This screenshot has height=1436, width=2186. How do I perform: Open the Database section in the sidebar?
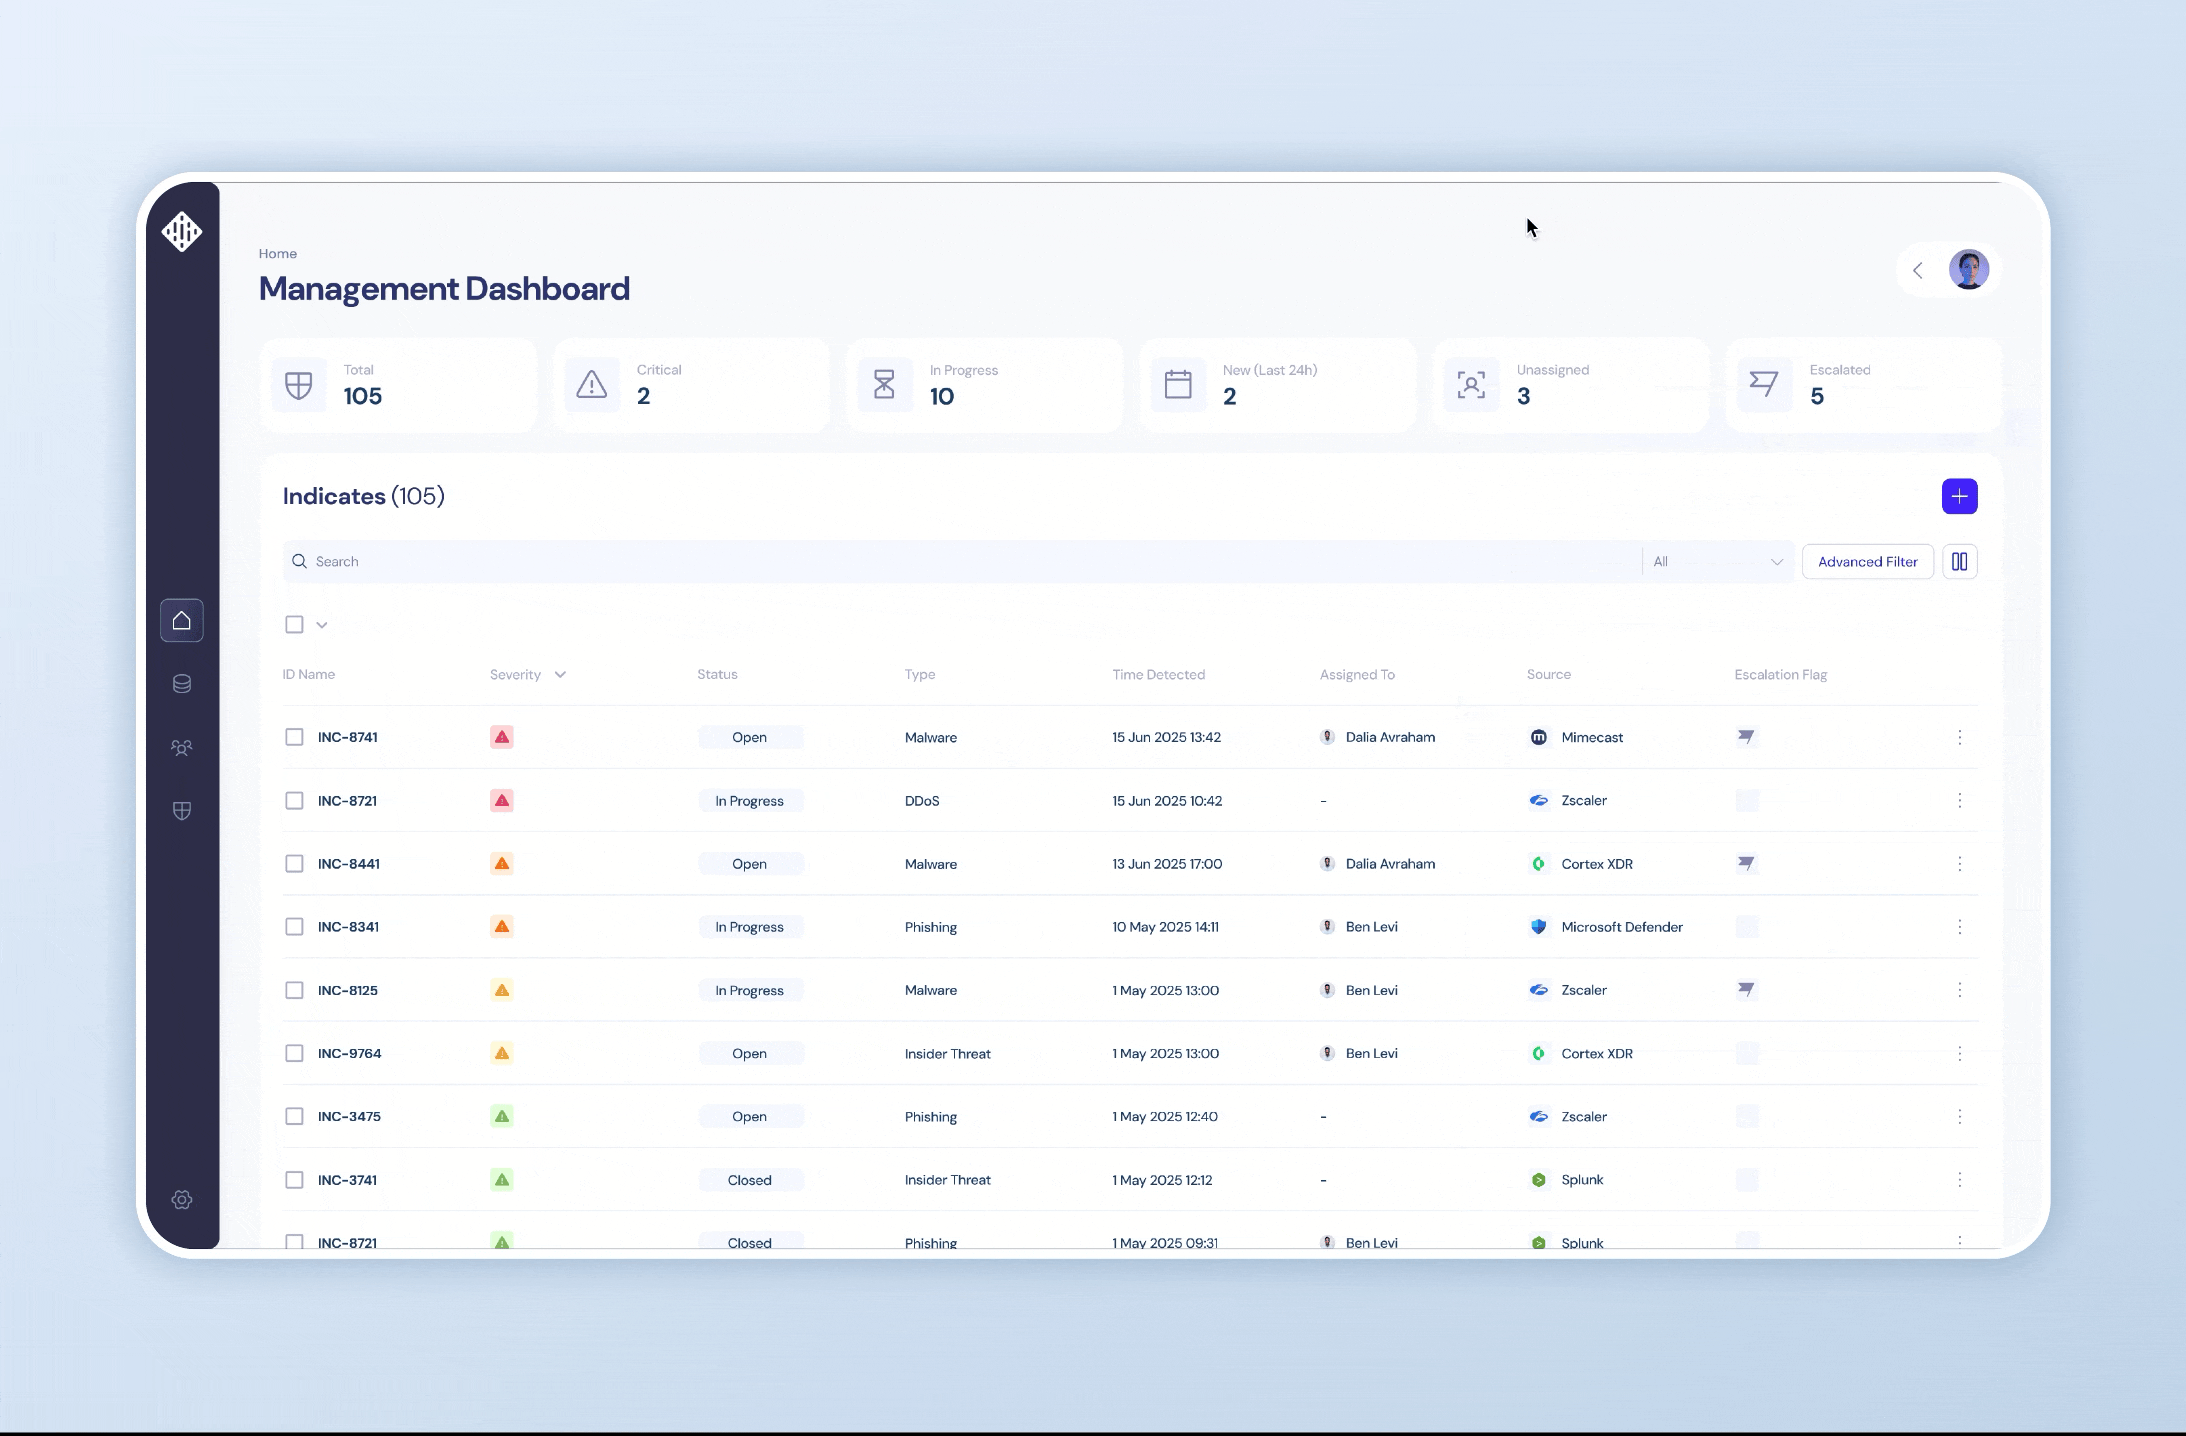click(182, 684)
